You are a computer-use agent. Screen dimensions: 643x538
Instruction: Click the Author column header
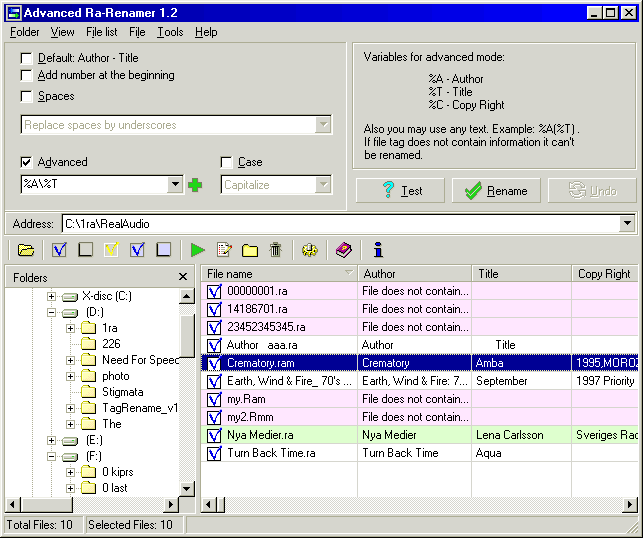[x=414, y=273]
